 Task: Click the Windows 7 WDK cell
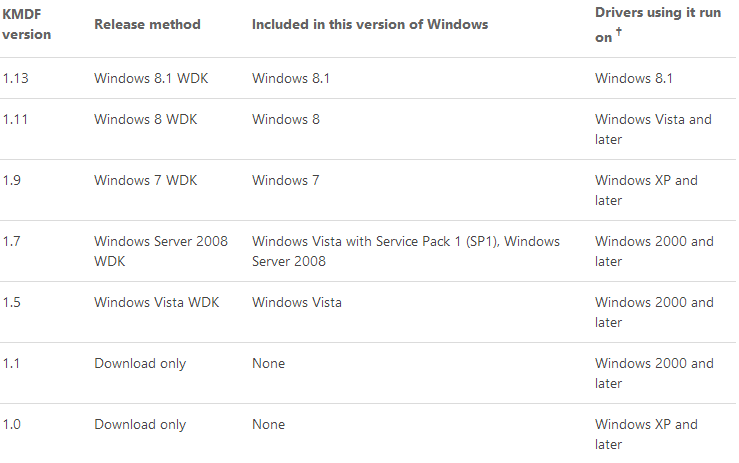point(146,180)
